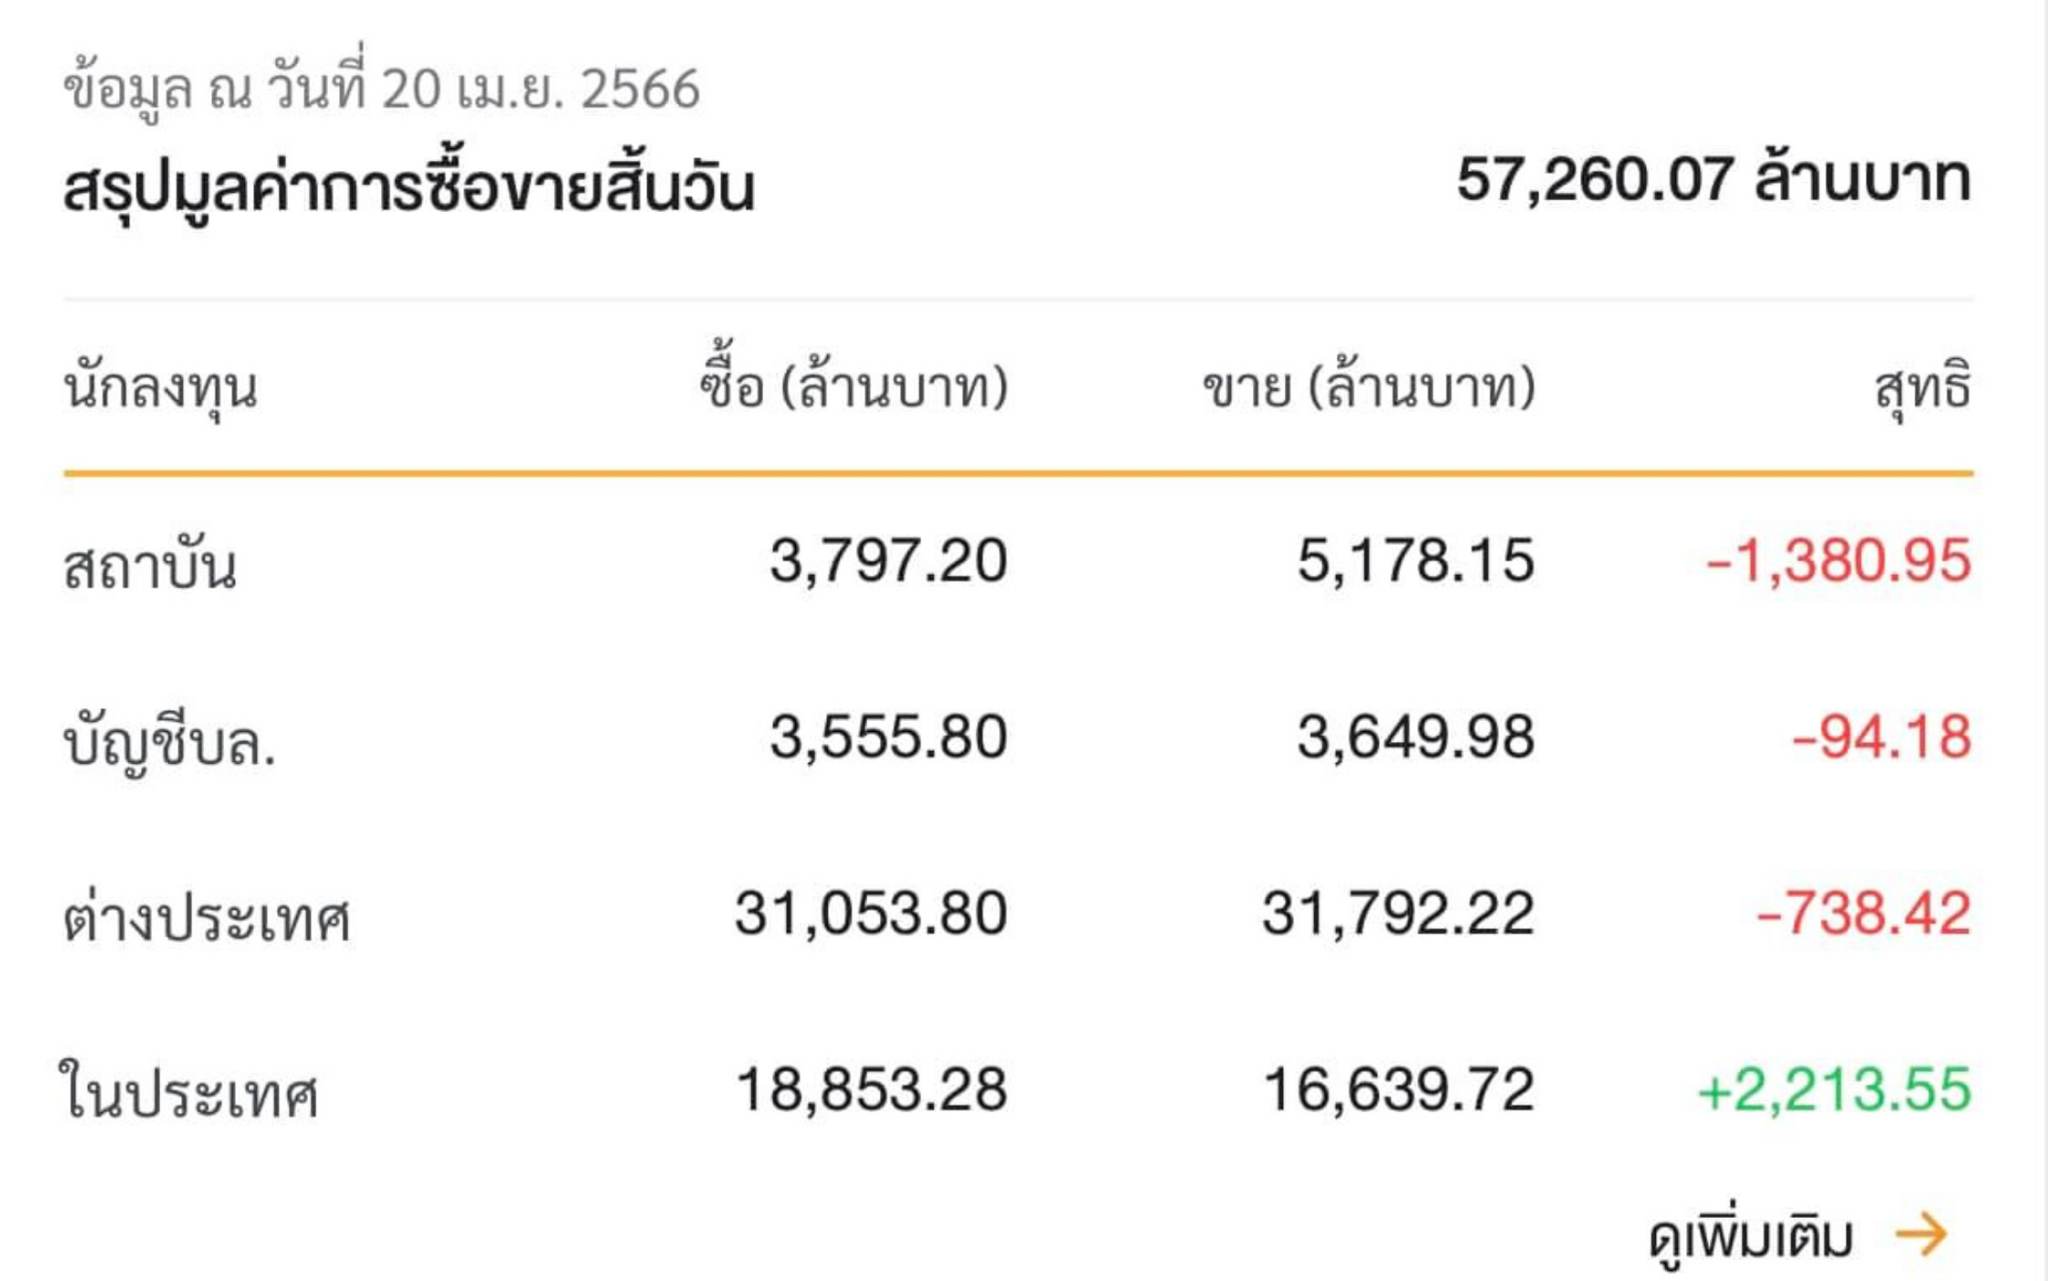Click the total value 57,260.07 ล้านบาท
Image resolution: width=2048 pixels, height=1281 pixels.
[1714, 180]
